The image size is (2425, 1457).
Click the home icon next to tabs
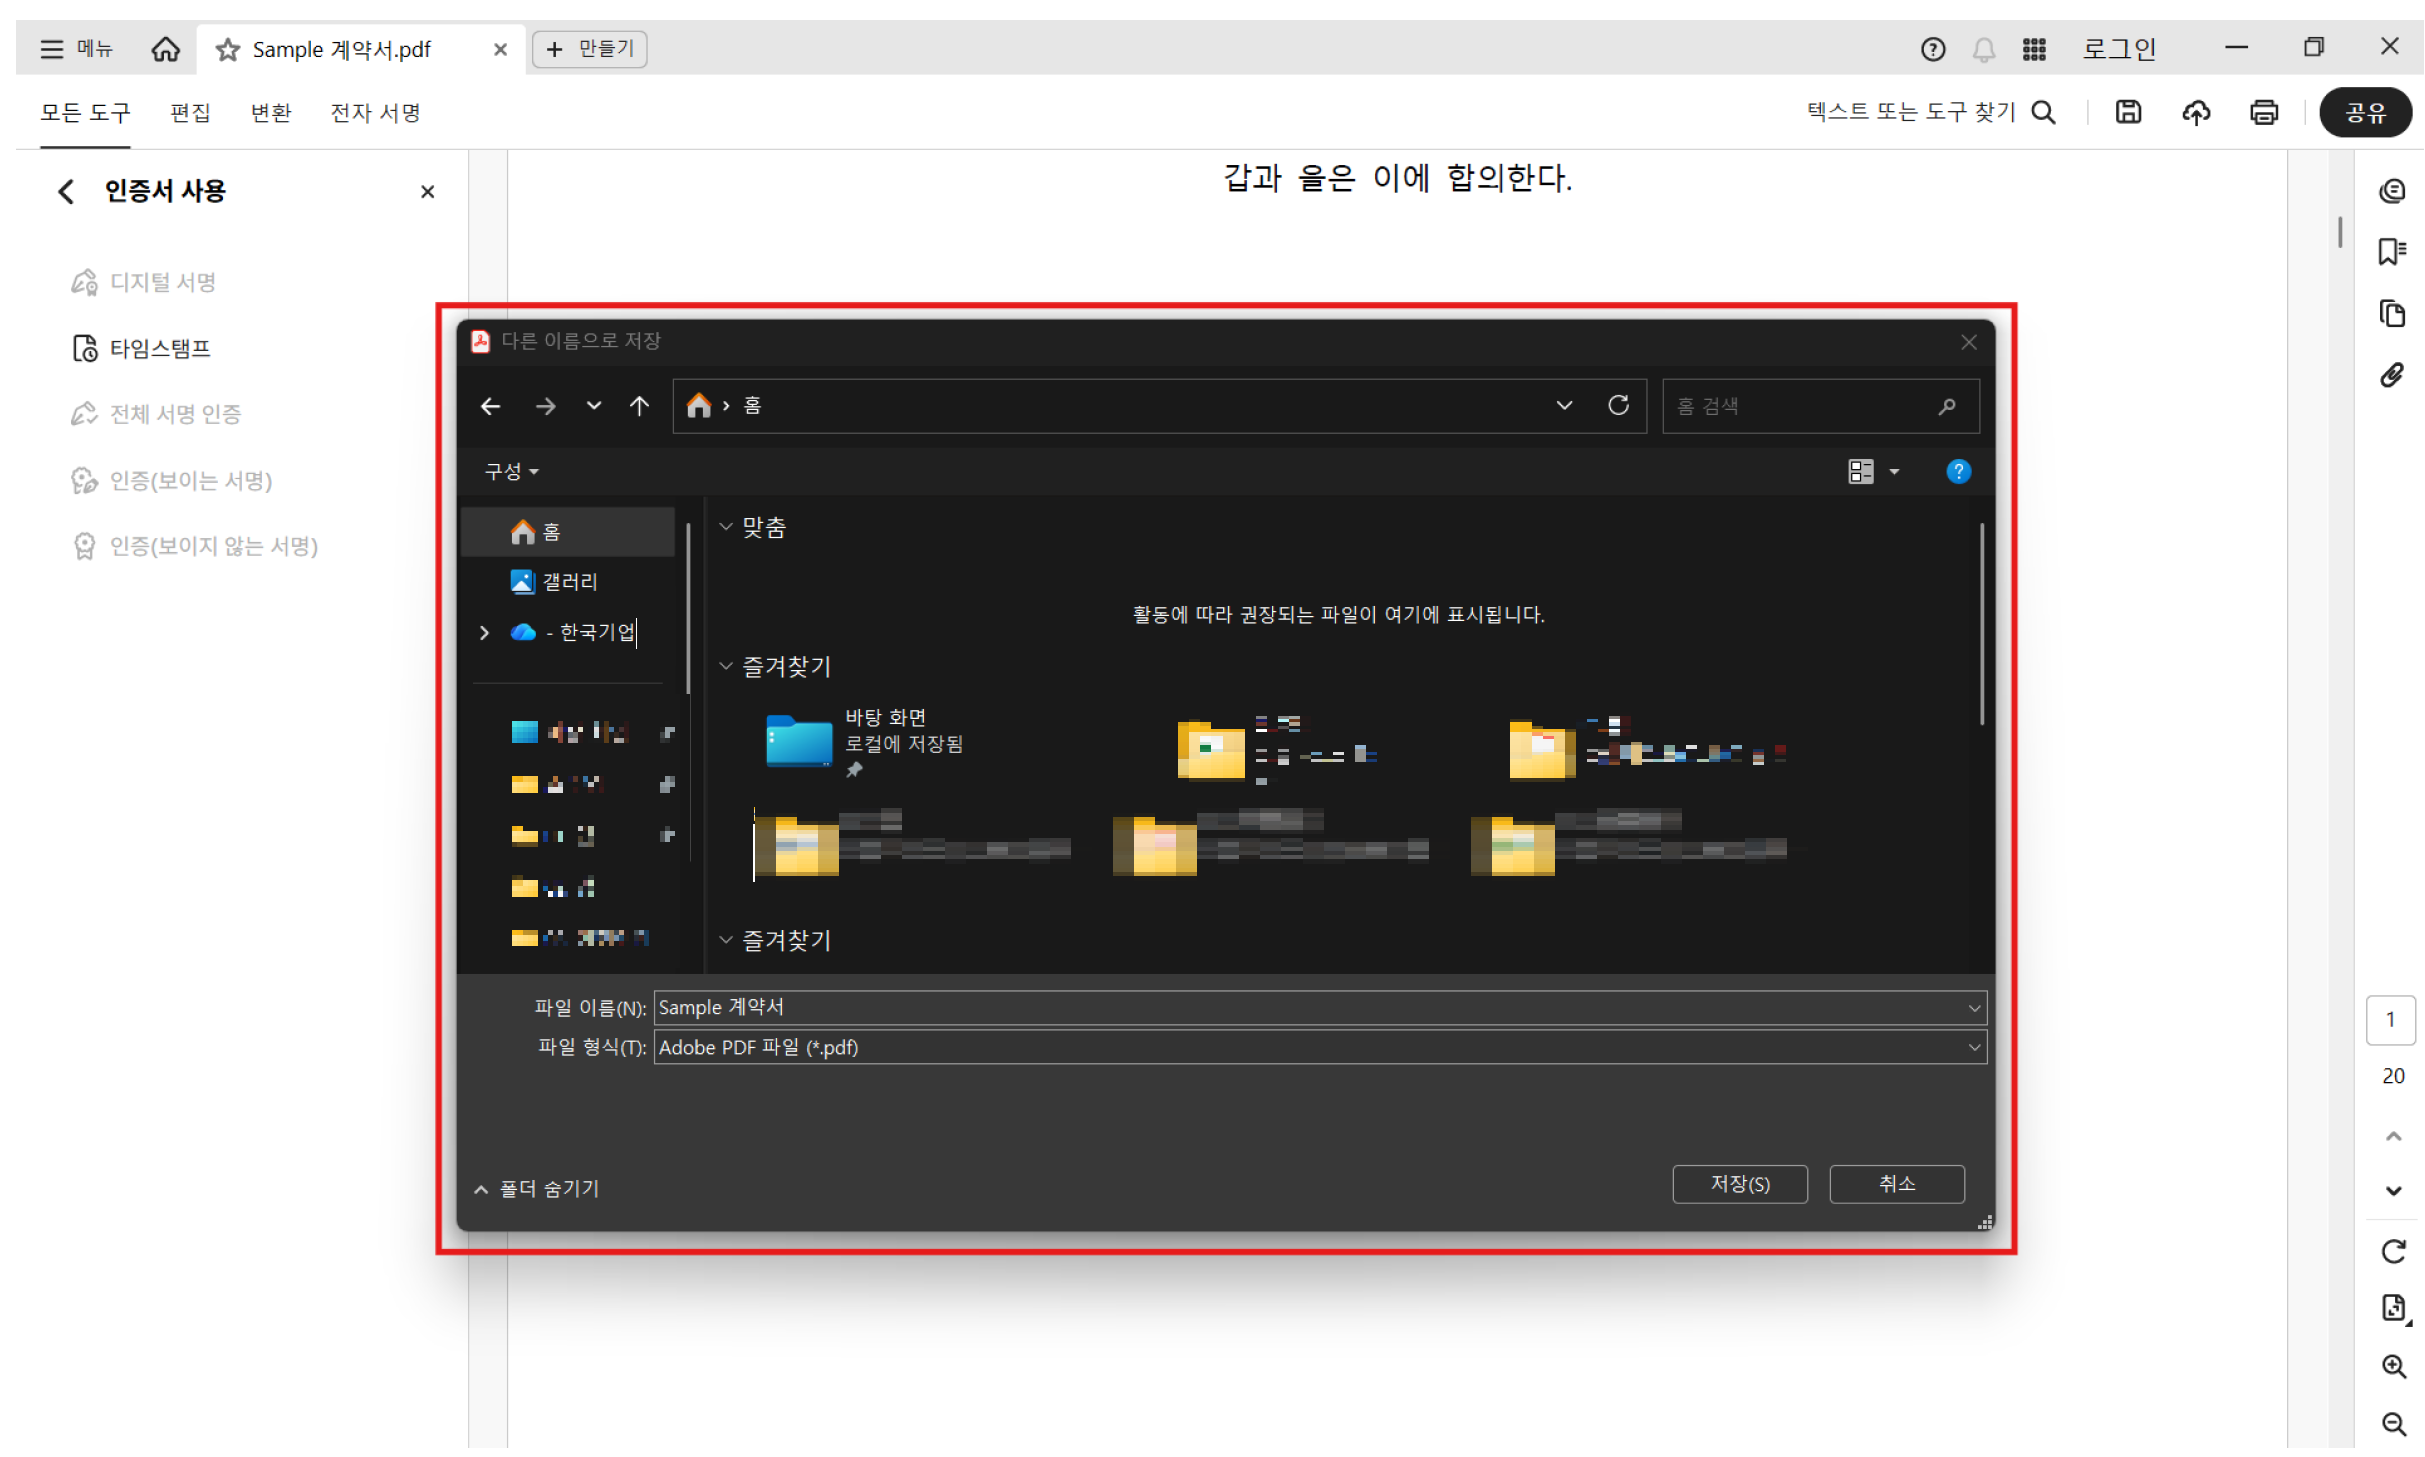click(165, 49)
